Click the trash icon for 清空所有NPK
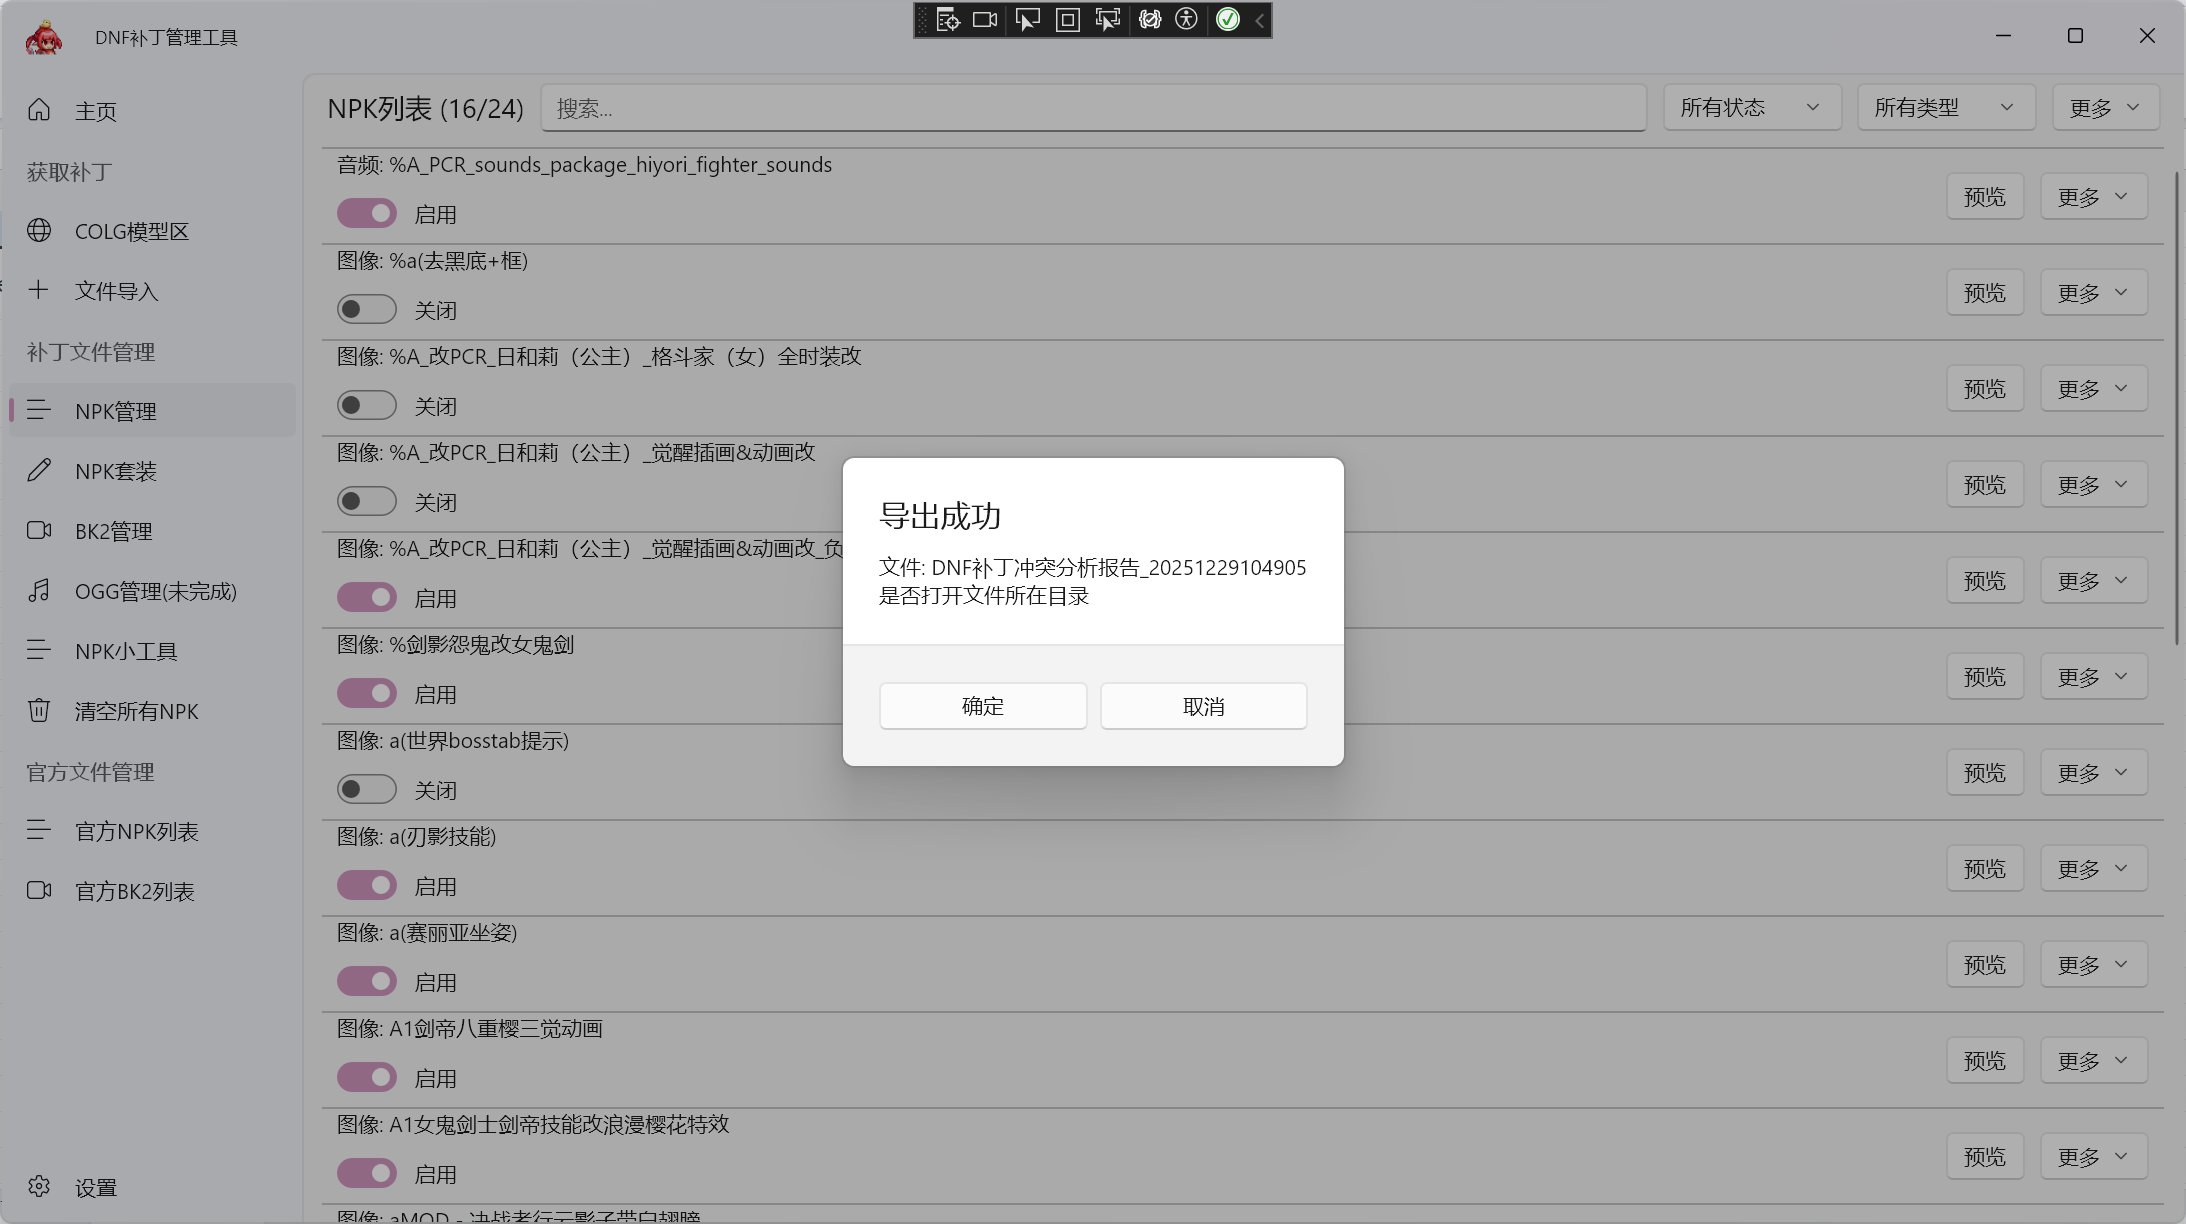2186x1224 pixels. point(39,710)
